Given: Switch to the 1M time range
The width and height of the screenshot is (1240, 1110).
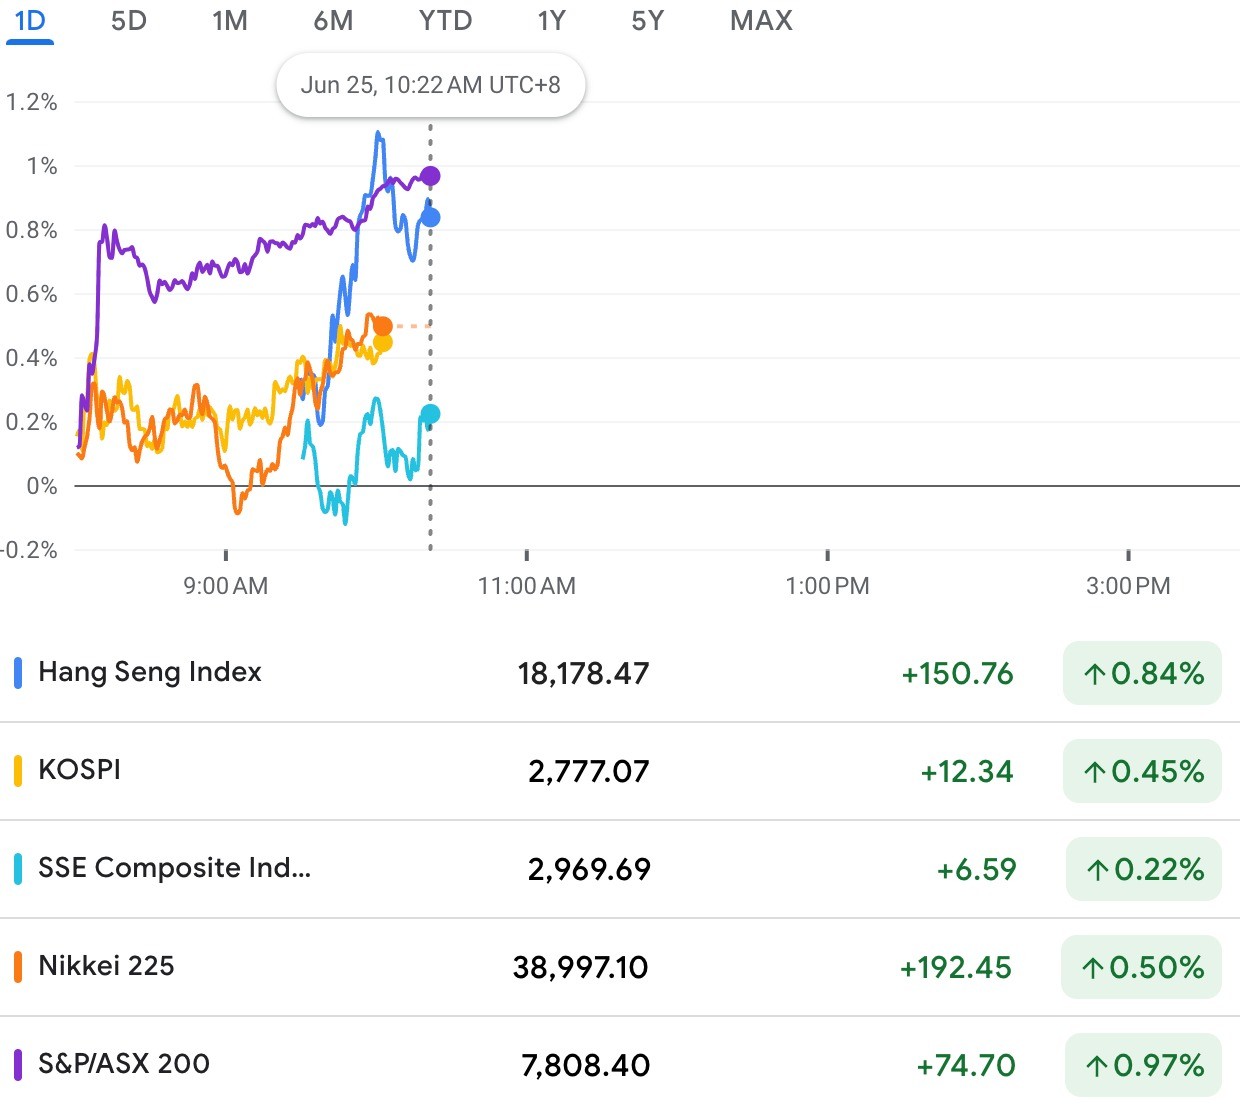Looking at the screenshot, I should (230, 21).
